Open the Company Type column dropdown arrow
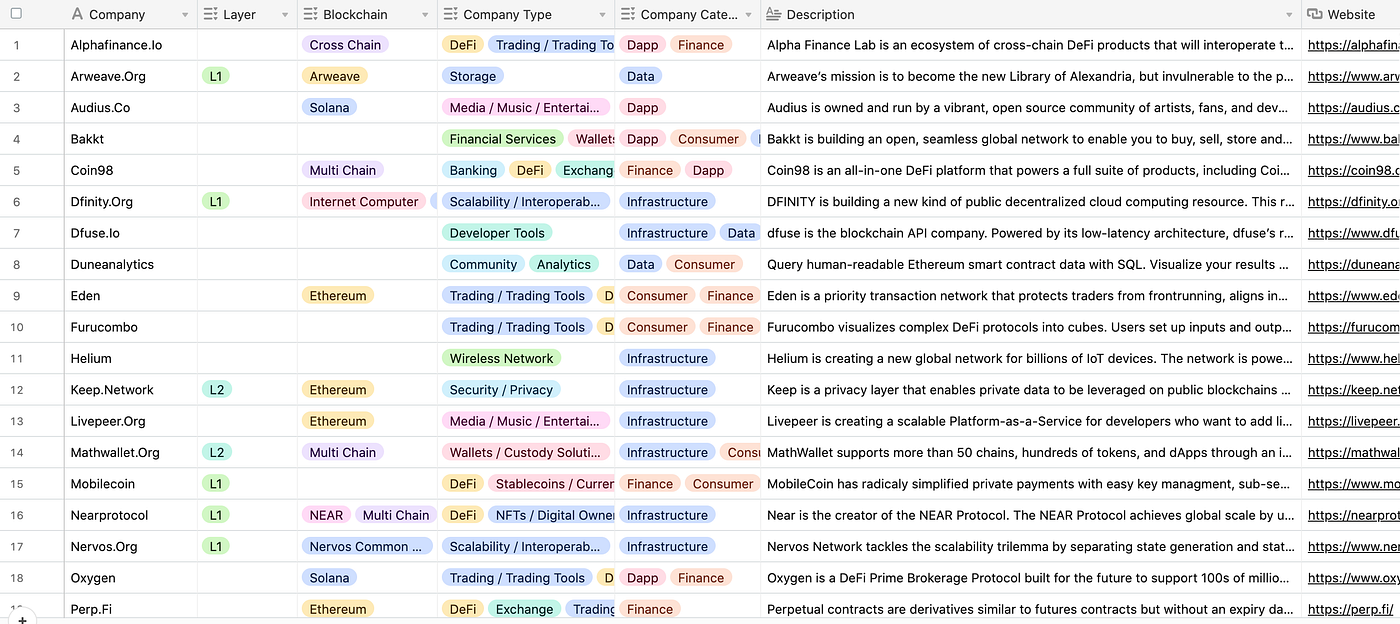This screenshot has height=624, width=1400. 602,15
